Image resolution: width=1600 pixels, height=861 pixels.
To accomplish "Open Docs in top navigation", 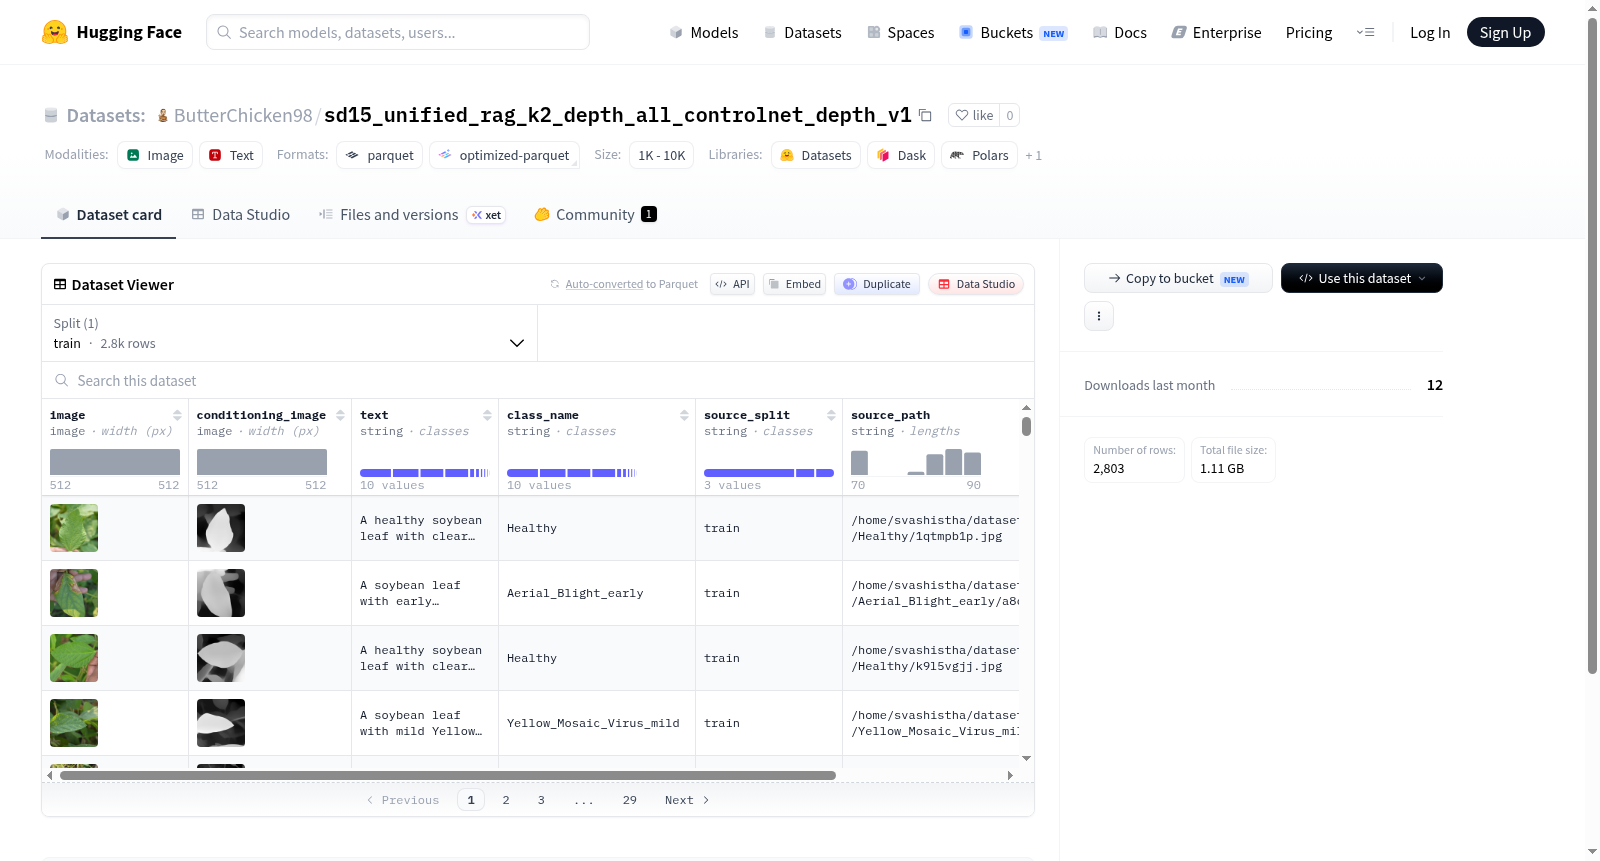I will tap(1119, 32).
